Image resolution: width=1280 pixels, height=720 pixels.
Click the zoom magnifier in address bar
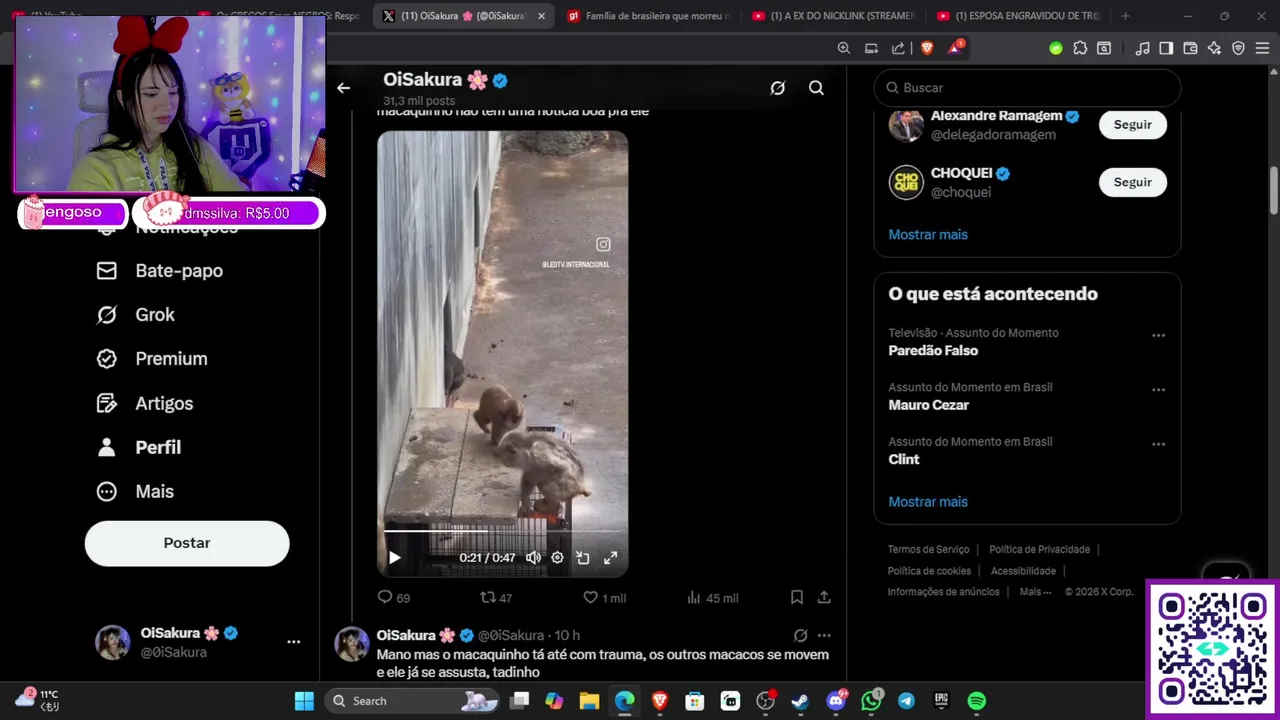843,48
